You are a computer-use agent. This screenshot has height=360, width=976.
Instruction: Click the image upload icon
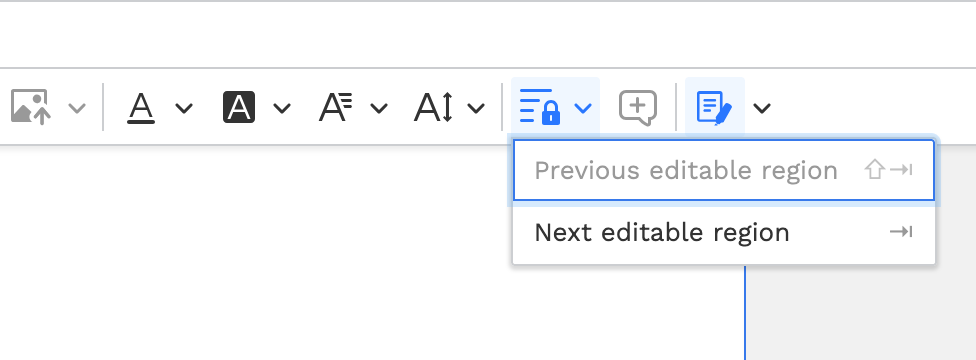[30, 107]
